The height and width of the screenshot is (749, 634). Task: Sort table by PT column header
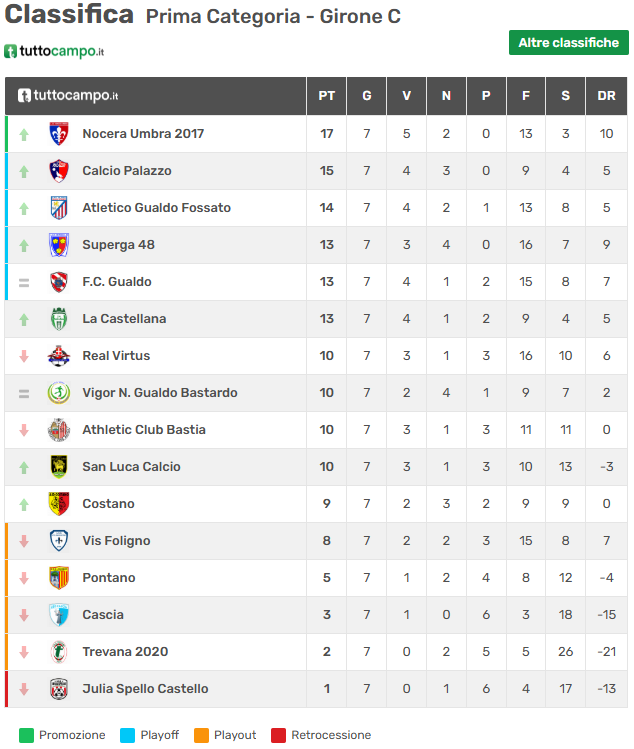click(x=326, y=96)
